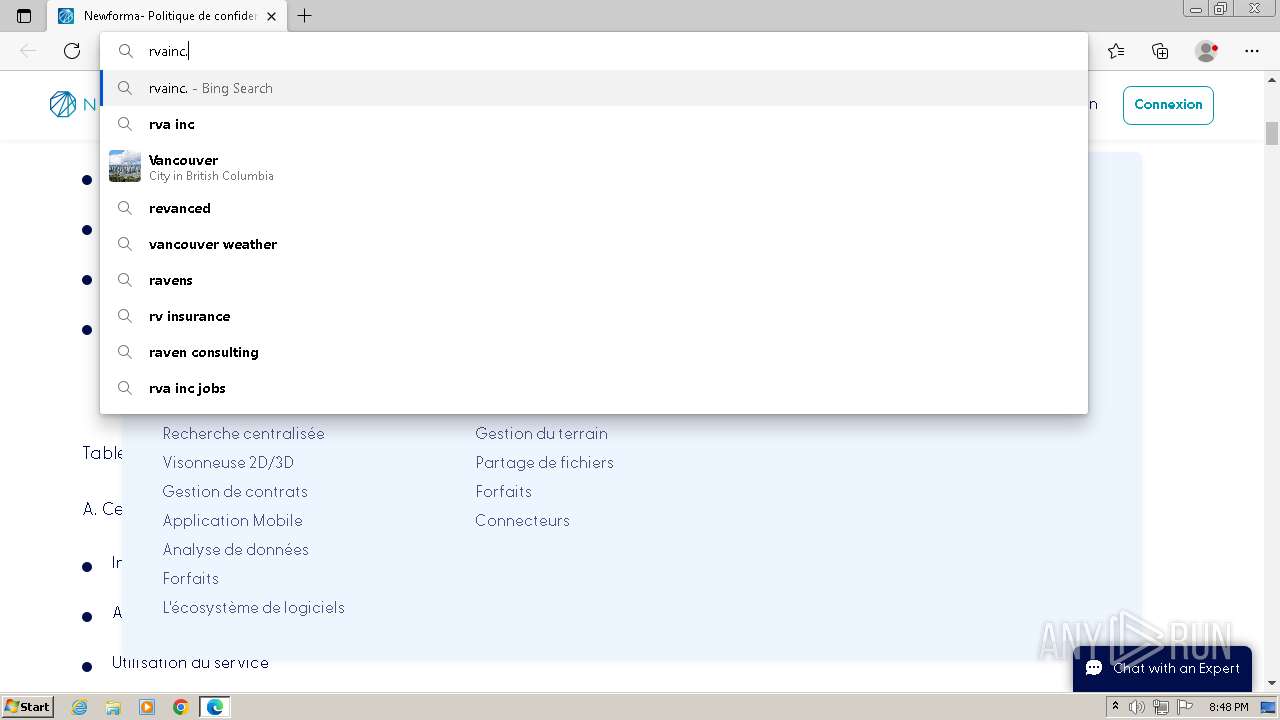Select the 'ravens' suggestion

[594, 280]
